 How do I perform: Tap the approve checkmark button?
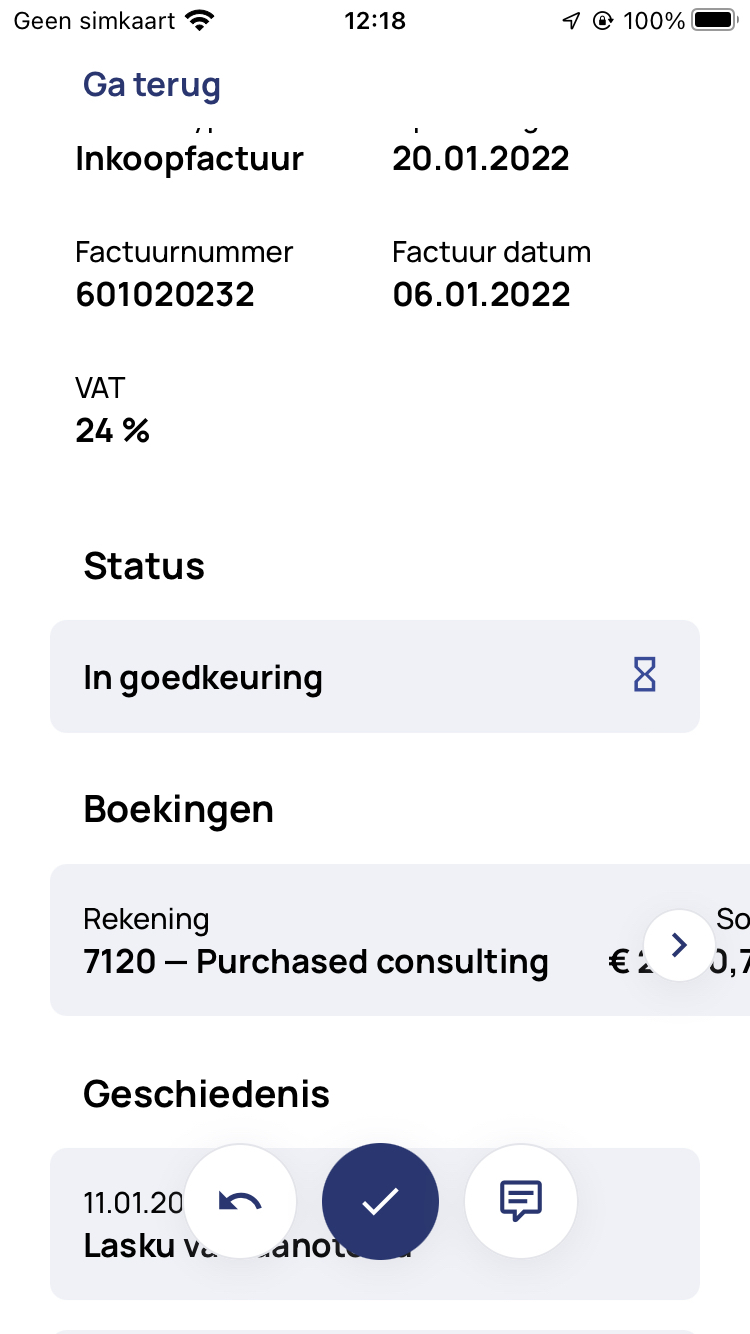[x=380, y=1201]
